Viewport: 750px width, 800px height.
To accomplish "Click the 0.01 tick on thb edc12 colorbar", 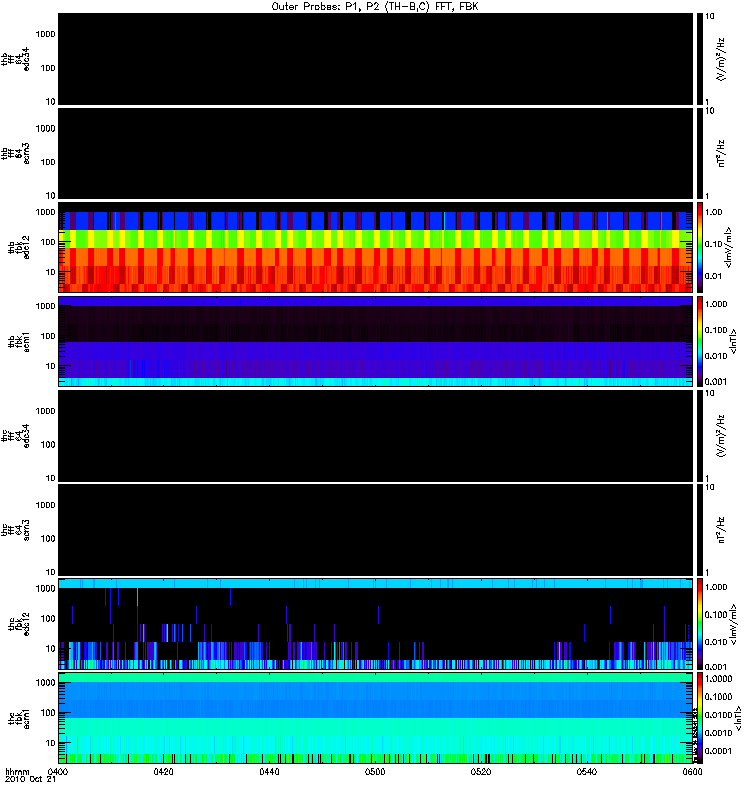I will (x=713, y=276).
